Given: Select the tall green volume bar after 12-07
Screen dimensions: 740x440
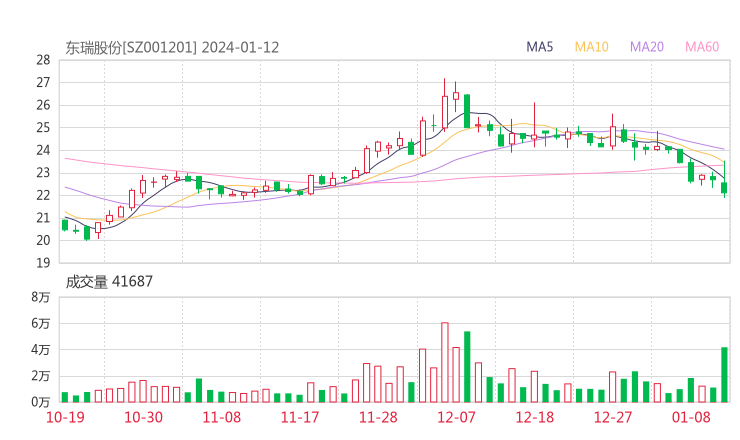Looking at the screenshot, I should click(x=467, y=367).
